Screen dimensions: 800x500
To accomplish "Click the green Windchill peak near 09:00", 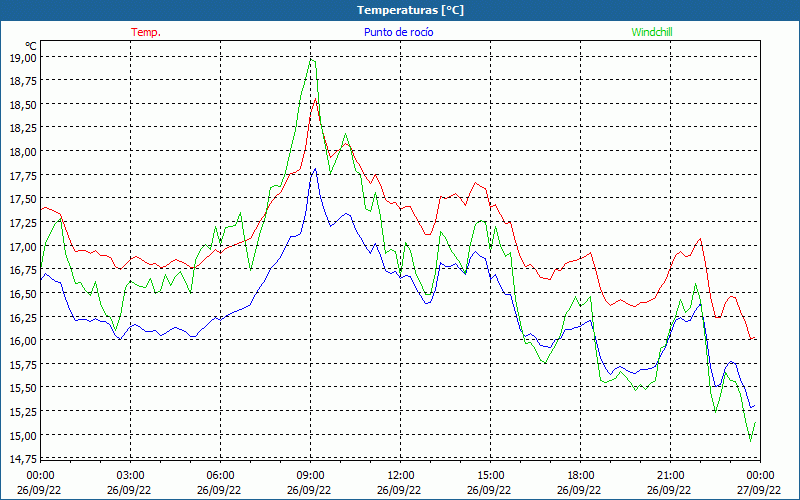I will click(x=311, y=60).
